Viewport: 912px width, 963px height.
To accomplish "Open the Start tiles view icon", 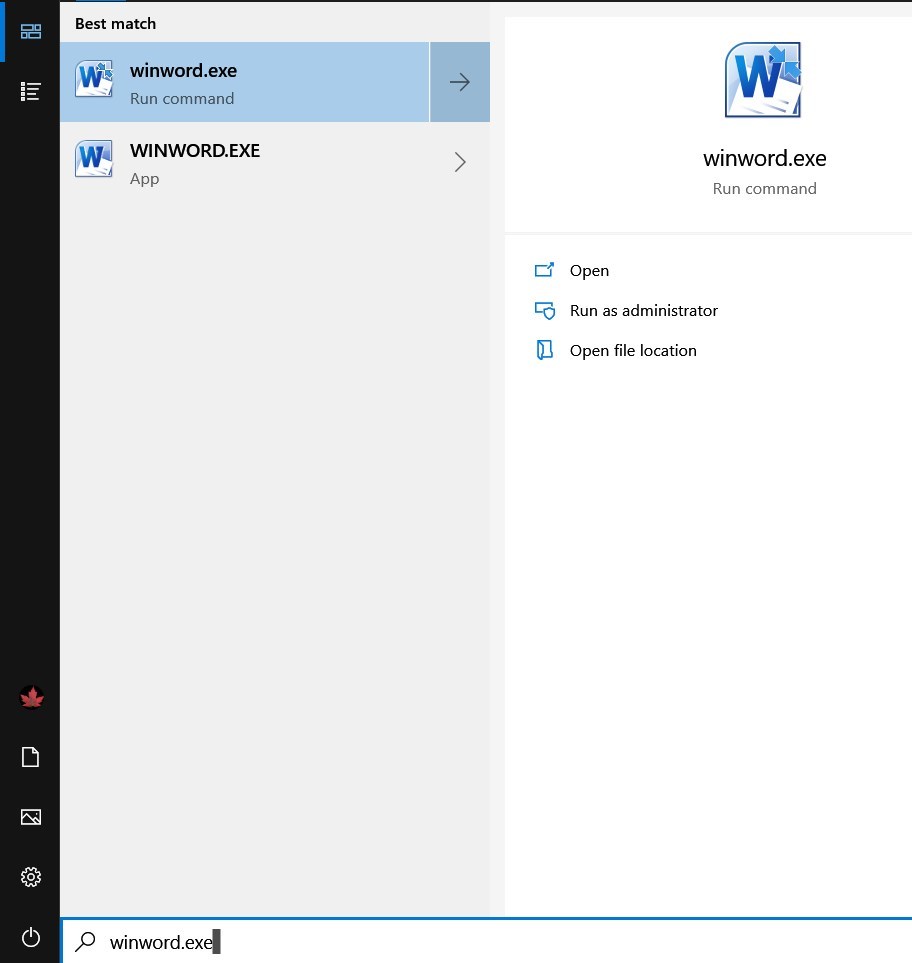I will (x=31, y=31).
